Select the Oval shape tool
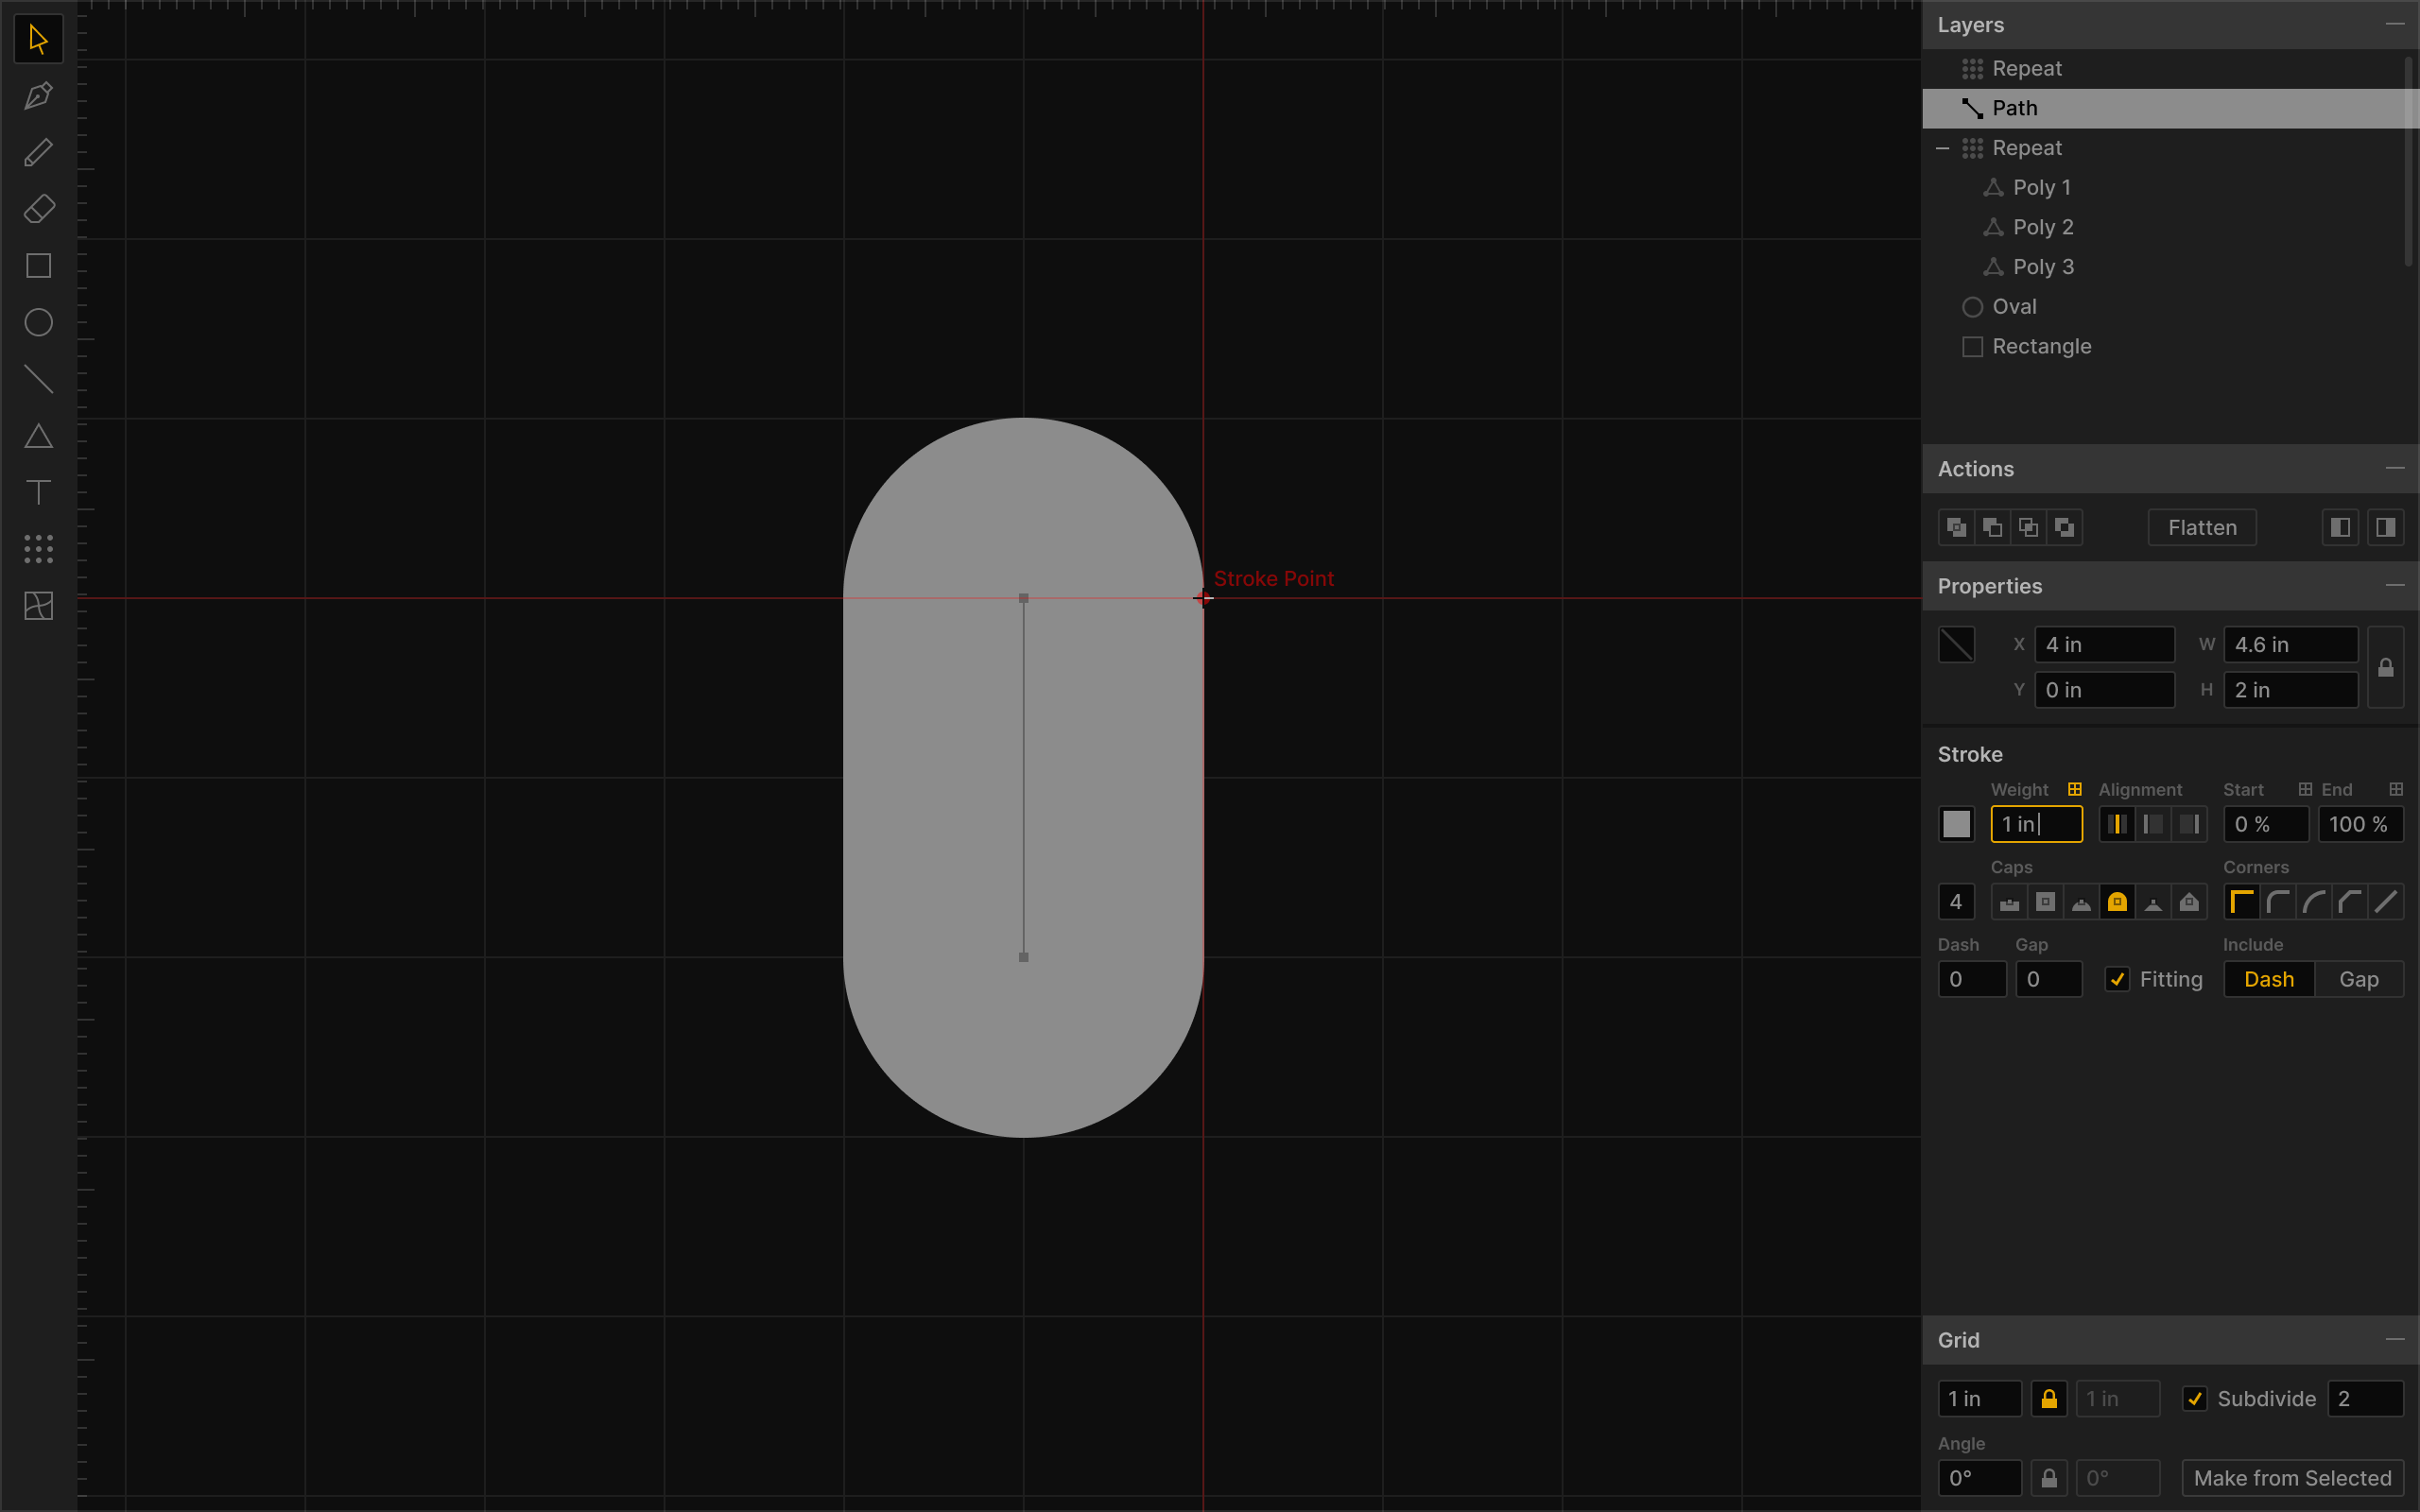 coord(38,322)
